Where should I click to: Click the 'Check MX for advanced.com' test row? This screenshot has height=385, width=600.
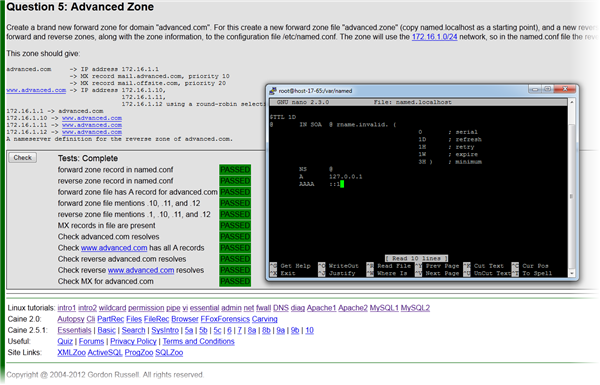click(154, 282)
